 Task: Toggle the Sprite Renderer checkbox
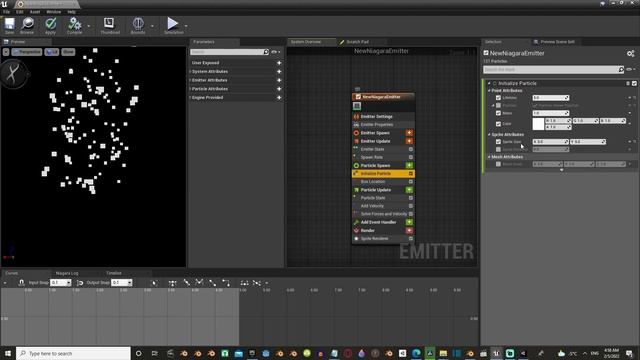click(411, 238)
